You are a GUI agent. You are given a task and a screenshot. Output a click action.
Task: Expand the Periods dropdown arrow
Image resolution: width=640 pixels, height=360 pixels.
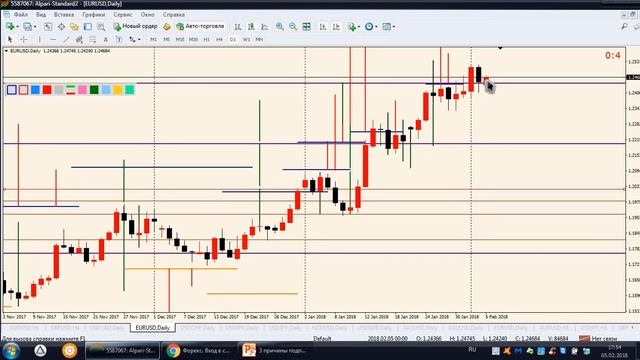376,27
